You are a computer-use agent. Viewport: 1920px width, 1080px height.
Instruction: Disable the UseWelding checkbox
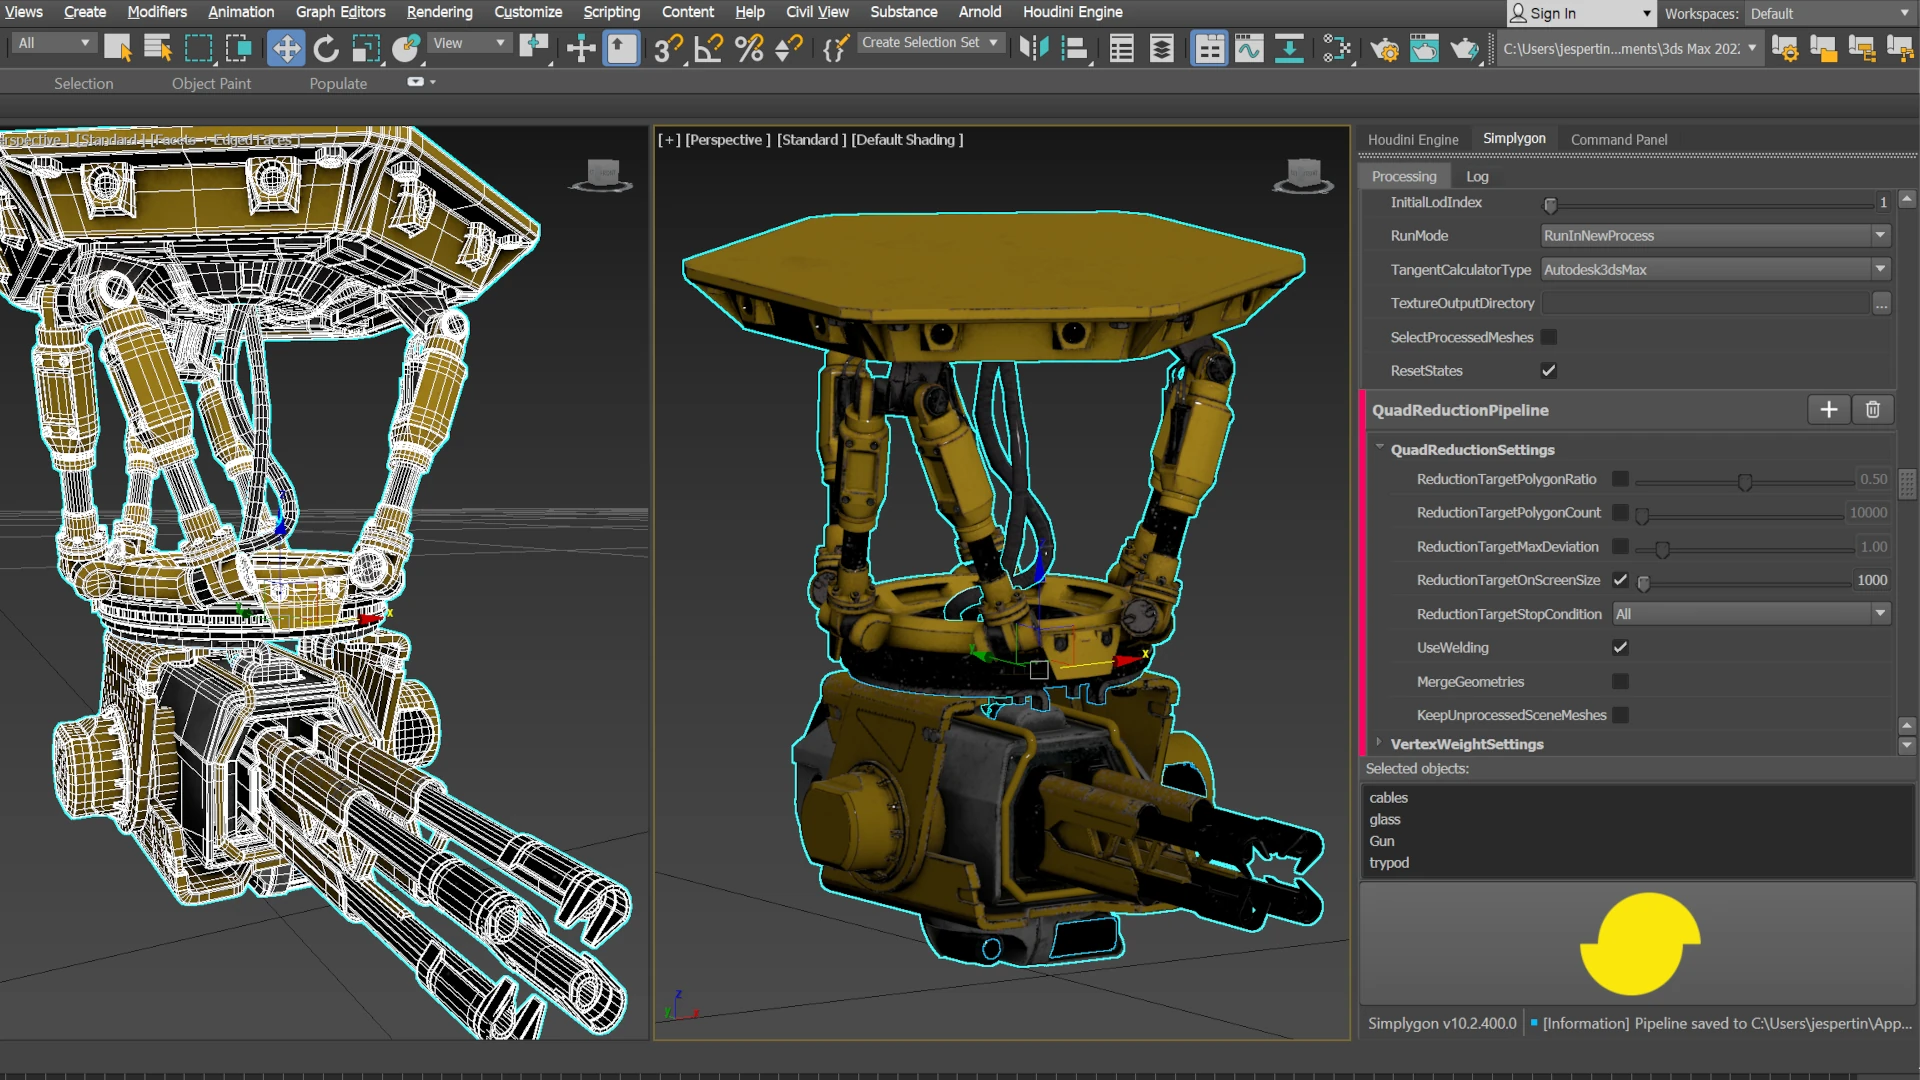(1620, 648)
